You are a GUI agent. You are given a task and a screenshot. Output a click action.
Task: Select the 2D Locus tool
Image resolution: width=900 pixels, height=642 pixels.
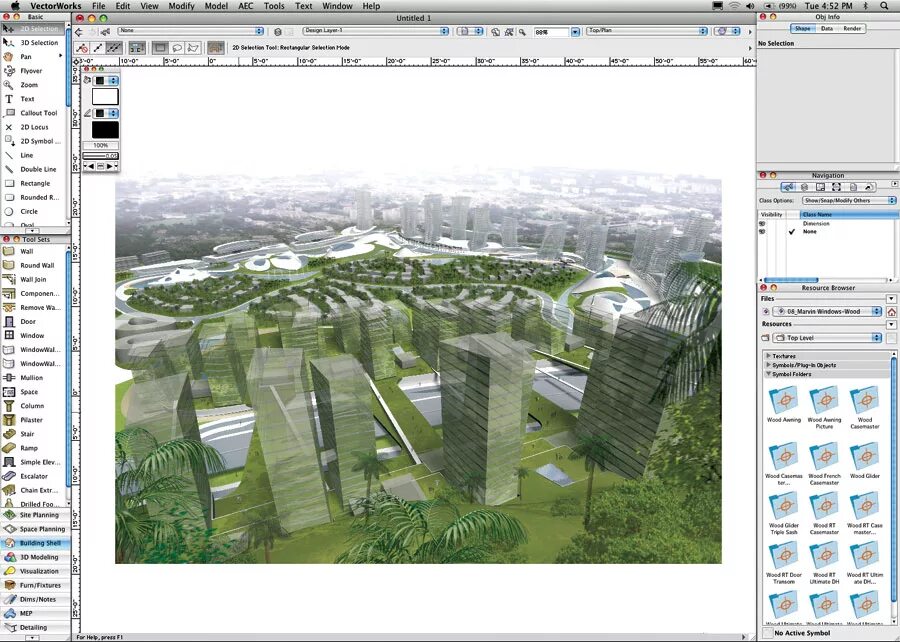[x=33, y=127]
